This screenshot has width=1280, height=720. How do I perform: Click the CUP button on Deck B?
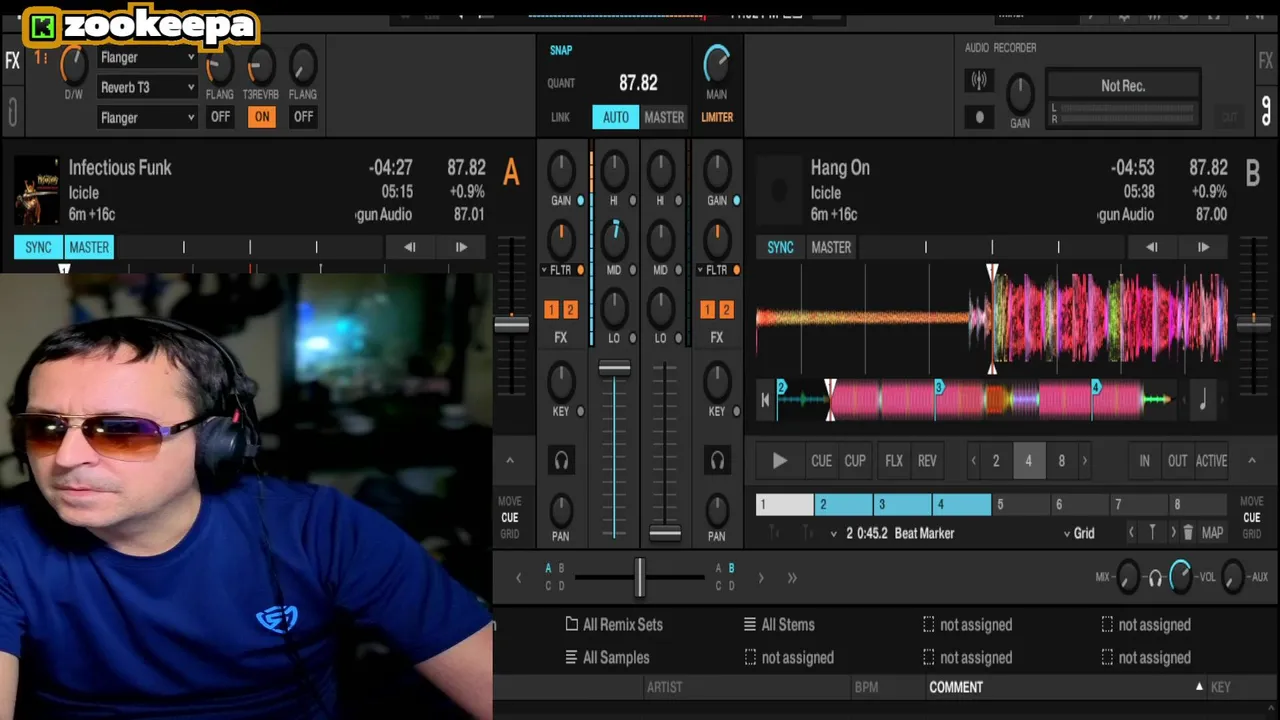[855, 461]
